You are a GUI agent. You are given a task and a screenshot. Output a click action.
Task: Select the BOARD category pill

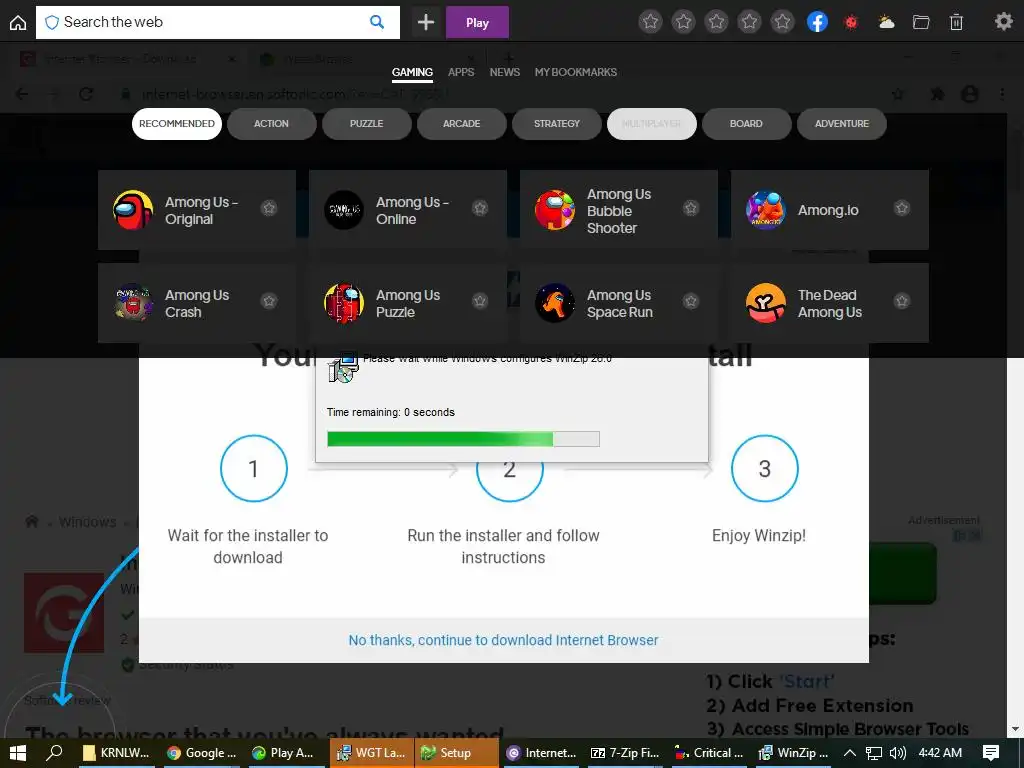click(746, 124)
